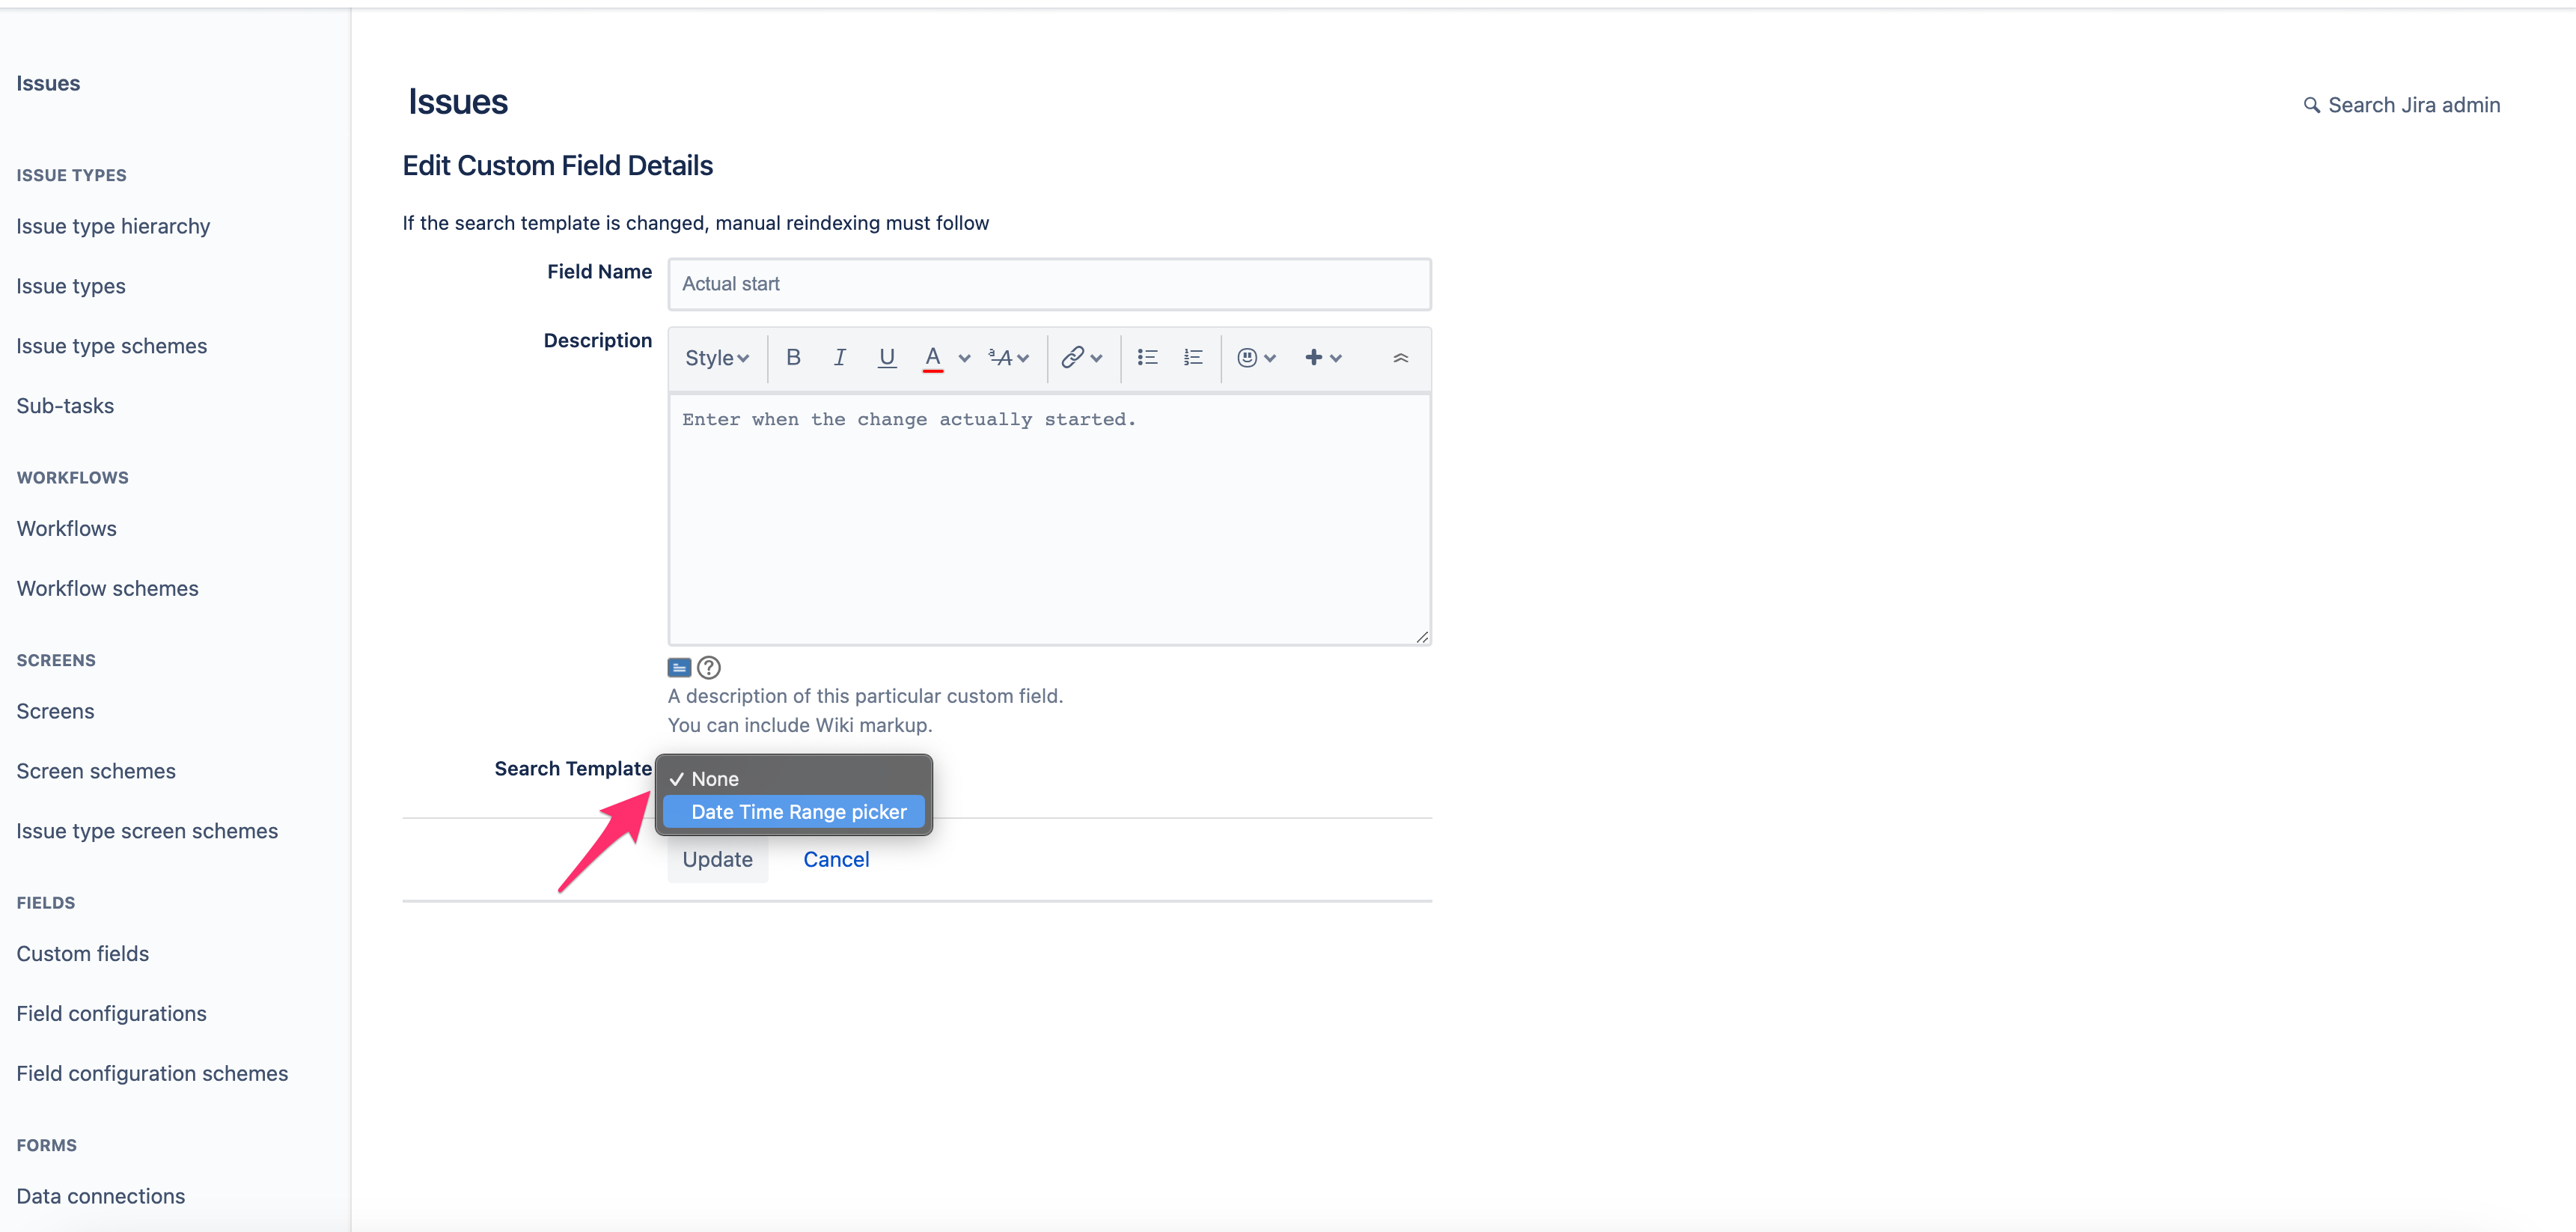Screen dimensions: 2576x1232
Task: Apply italic formatting in description toolbar
Action: click(x=839, y=357)
